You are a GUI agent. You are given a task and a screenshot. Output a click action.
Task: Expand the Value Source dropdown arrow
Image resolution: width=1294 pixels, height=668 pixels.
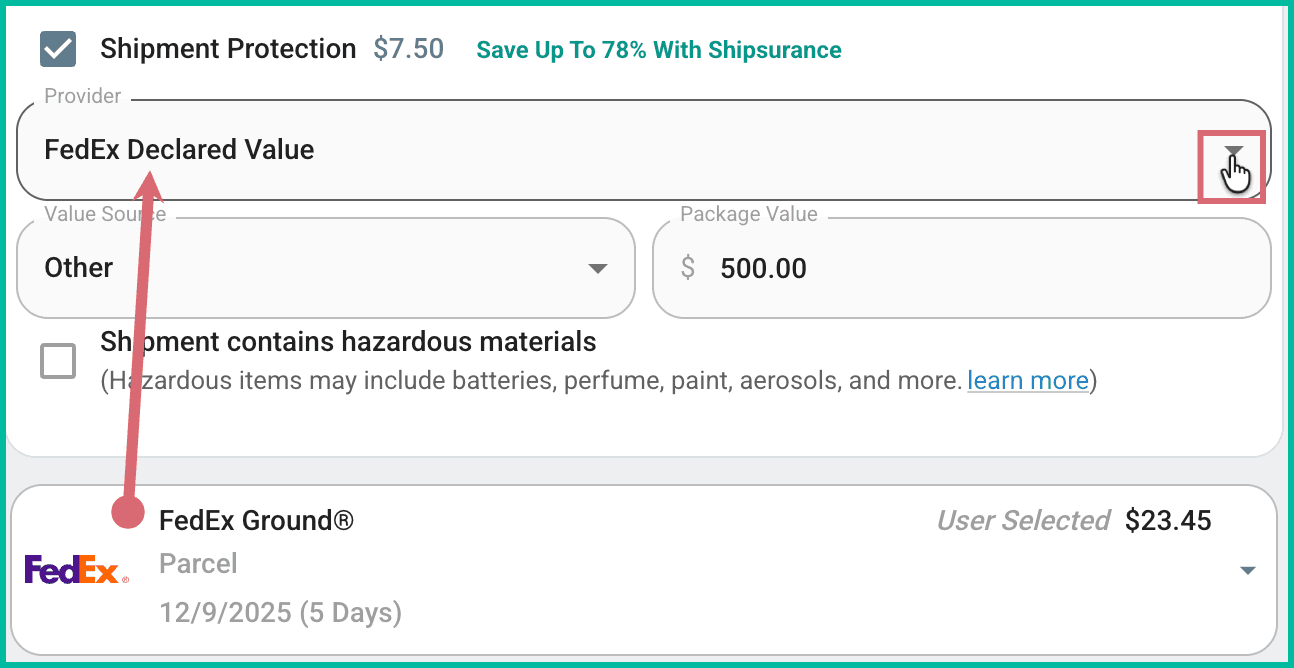(x=598, y=268)
